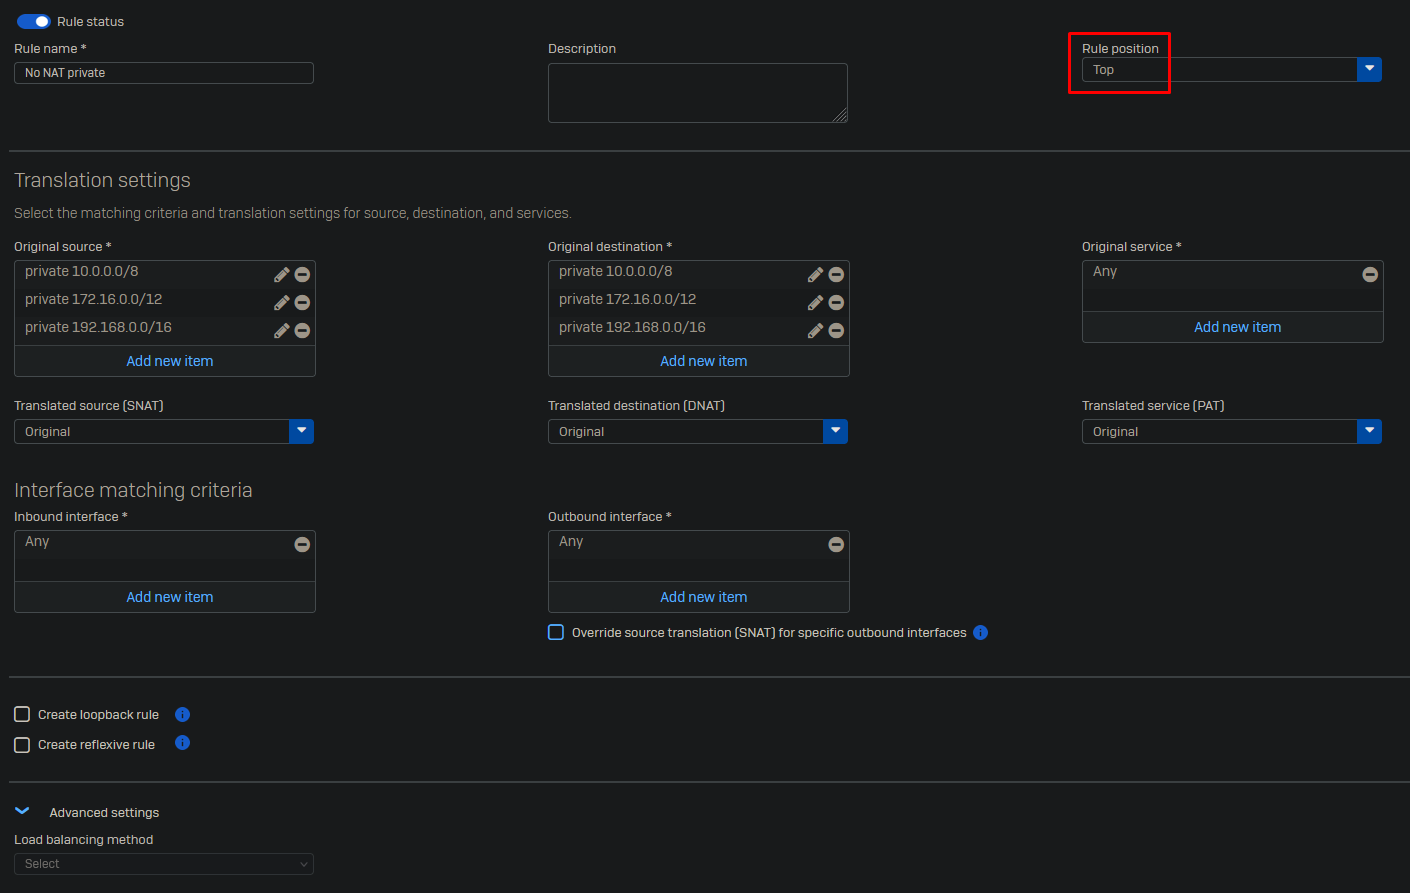Edit private 10.0.0.0/8 in Original source
Image resolution: width=1410 pixels, height=893 pixels.
click(282, 274)
